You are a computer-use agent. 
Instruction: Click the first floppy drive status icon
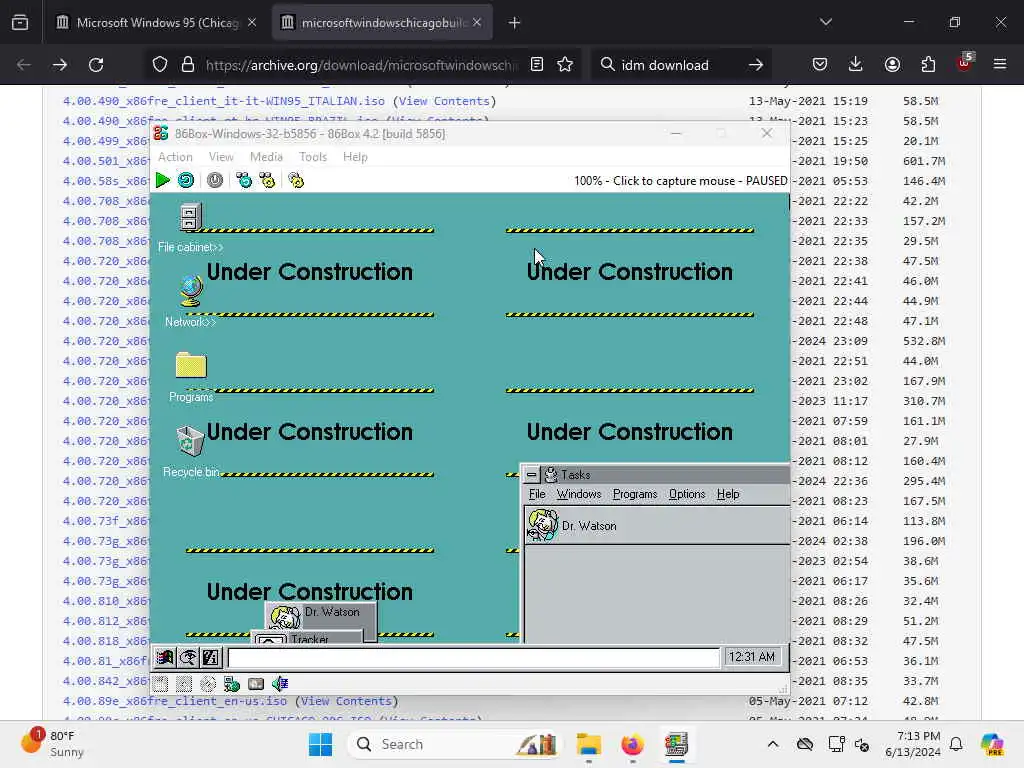tap(161, 684)
